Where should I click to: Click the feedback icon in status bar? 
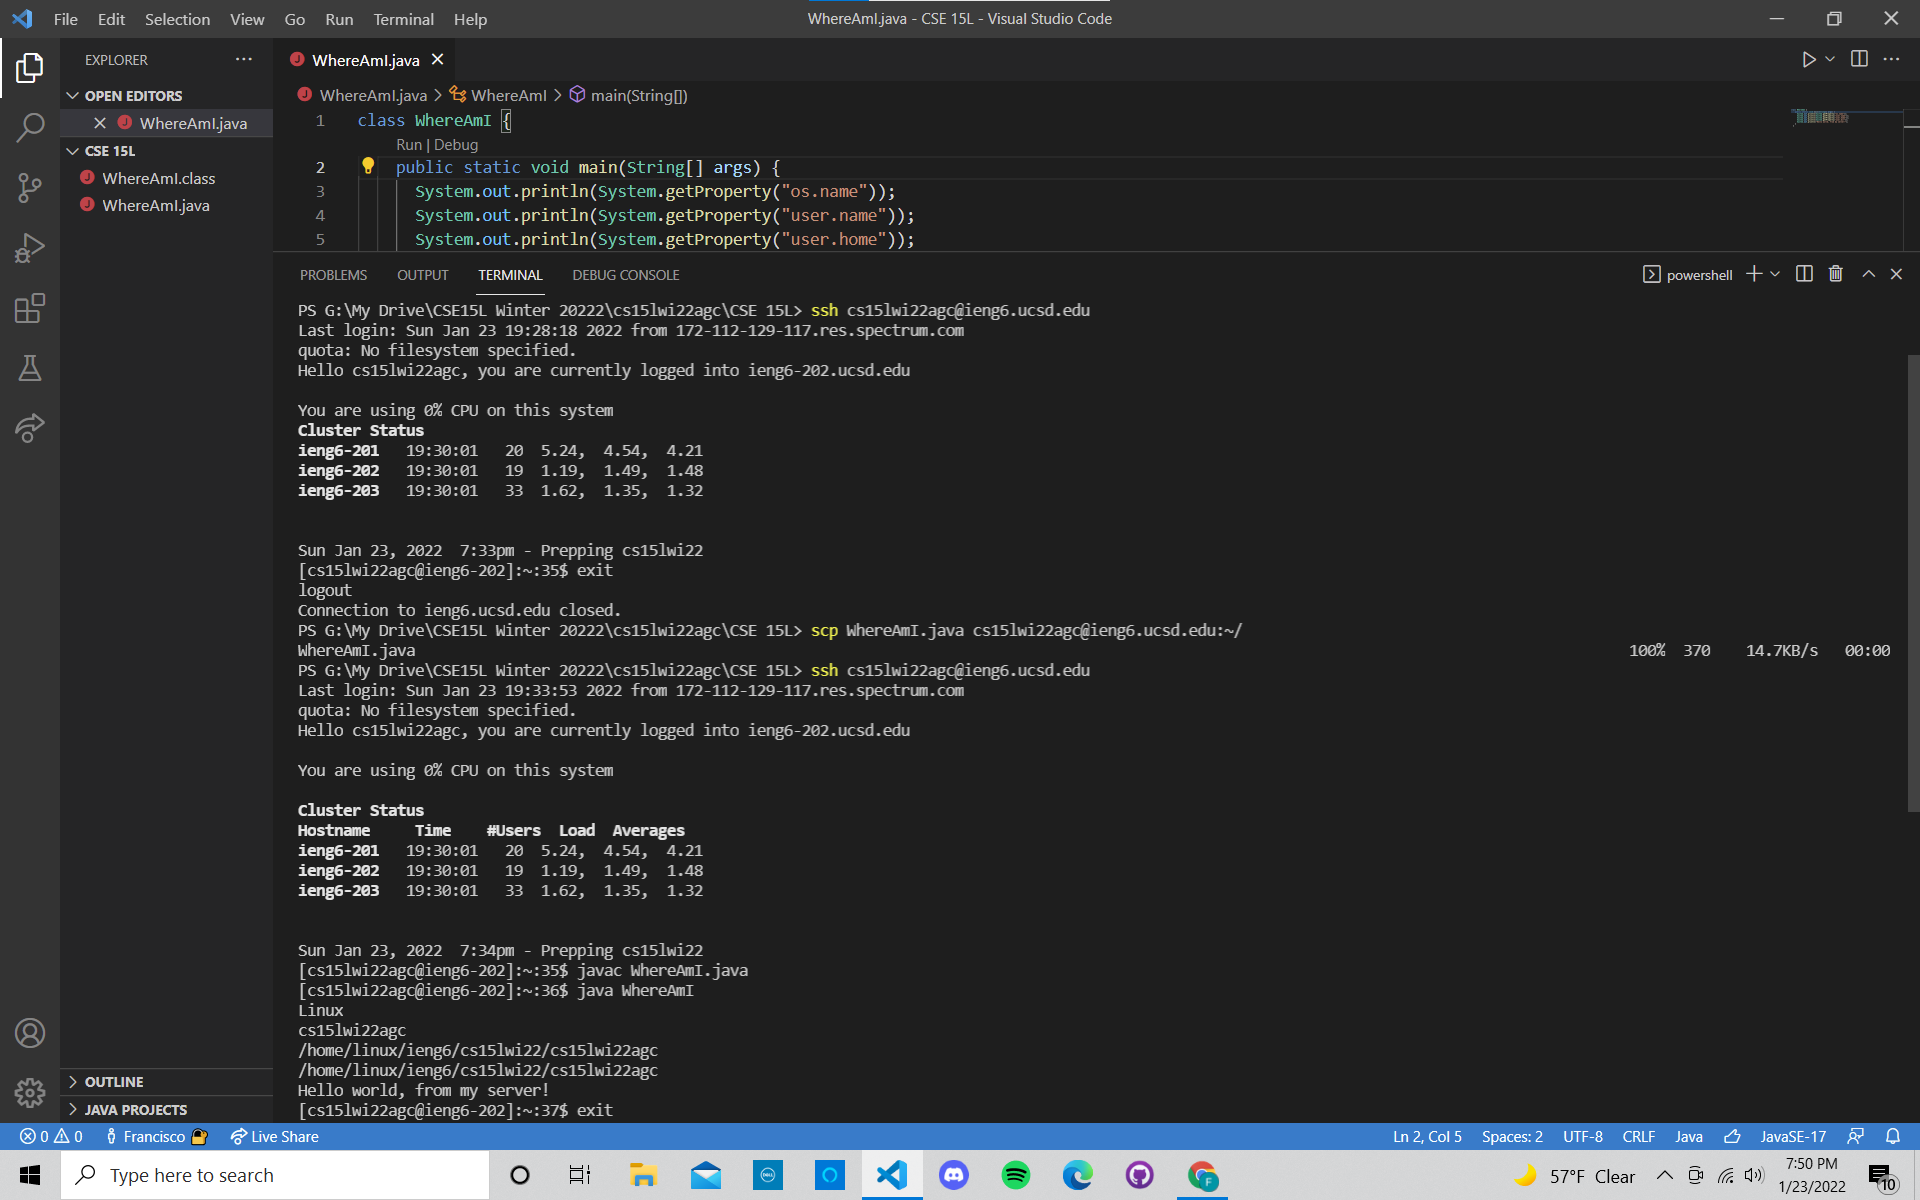[1856, 1136]
